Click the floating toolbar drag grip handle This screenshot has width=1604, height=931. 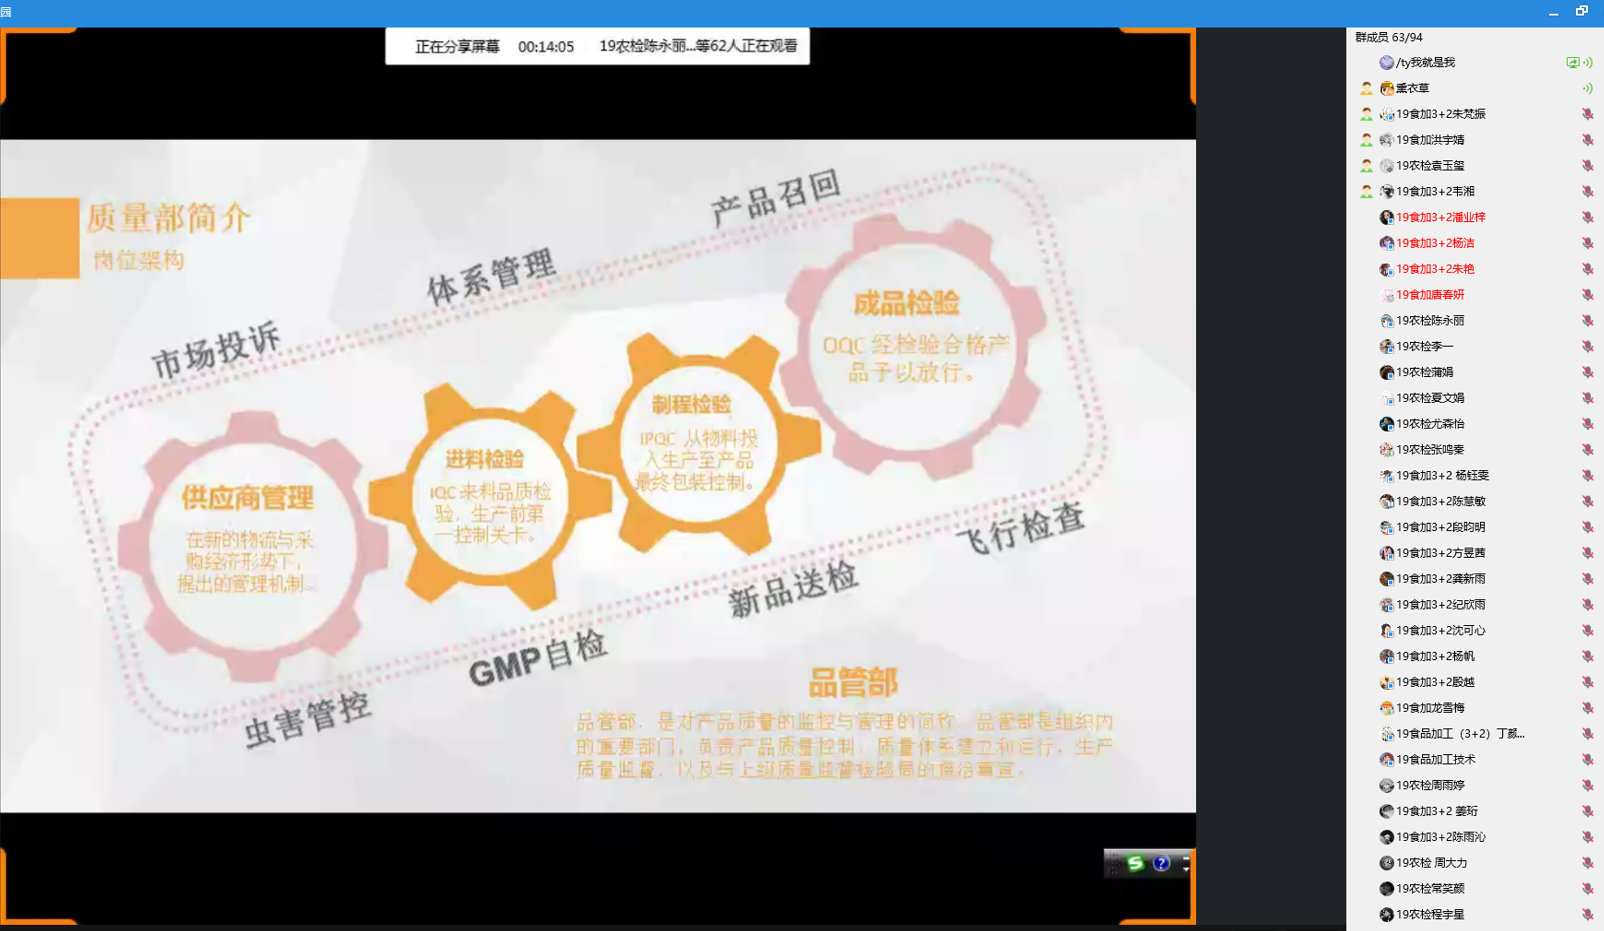[1113, 863]
